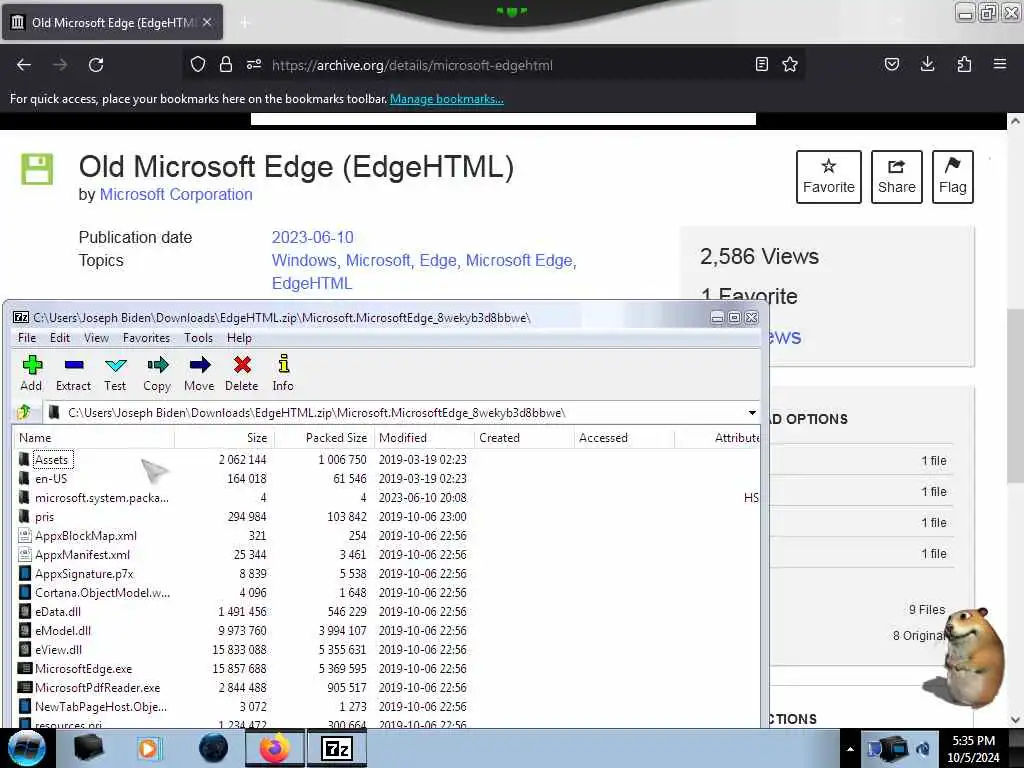The image size is (1024, 768).
Task: Expand the 7-Zip address path dropdown
Action: click(x=752, y=413)
